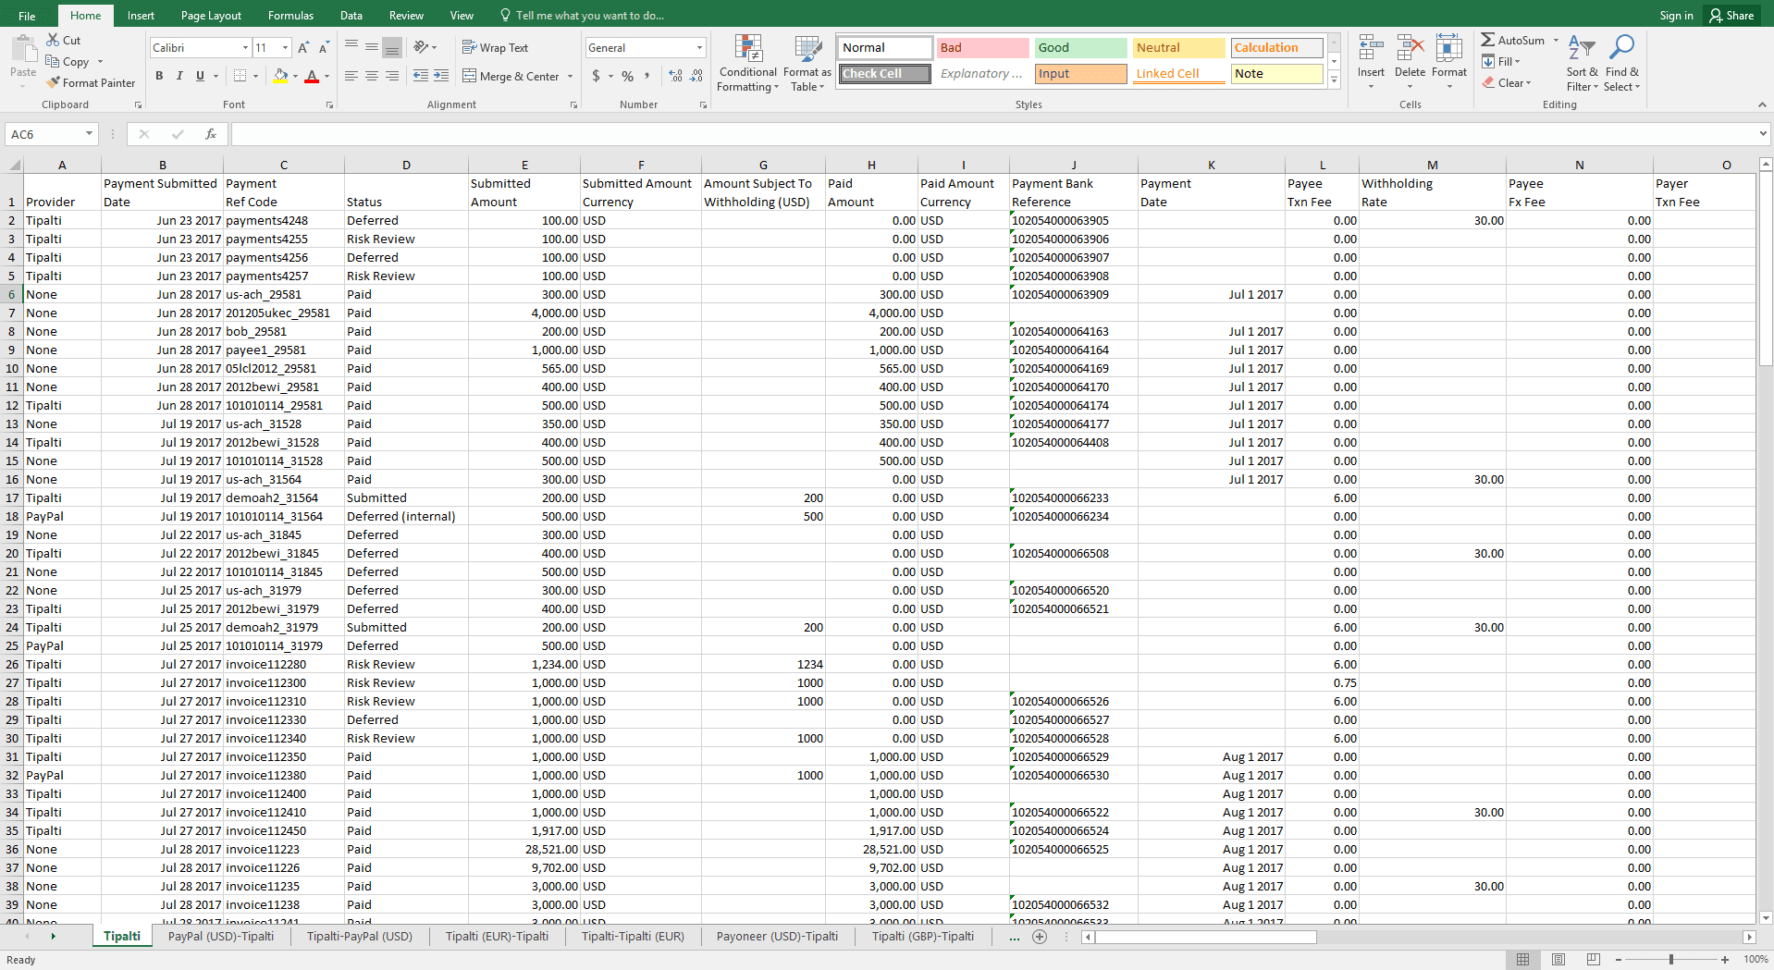Apply the Neutral cell style

[1178, 47]
